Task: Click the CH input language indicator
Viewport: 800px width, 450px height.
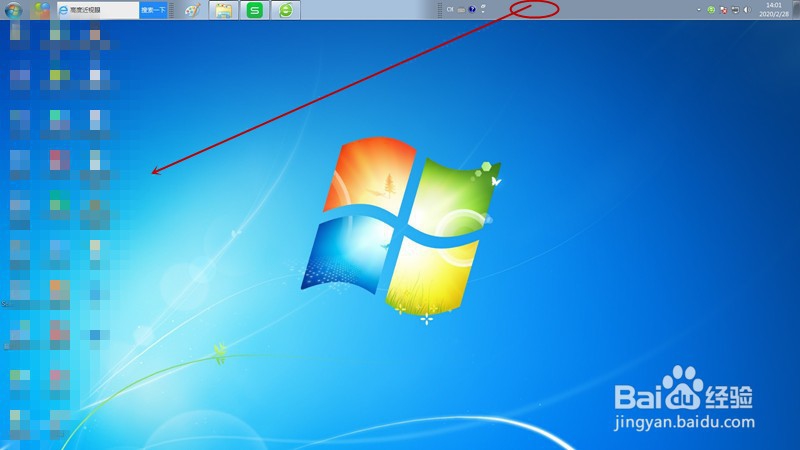Action: click(x=450, y=9)
